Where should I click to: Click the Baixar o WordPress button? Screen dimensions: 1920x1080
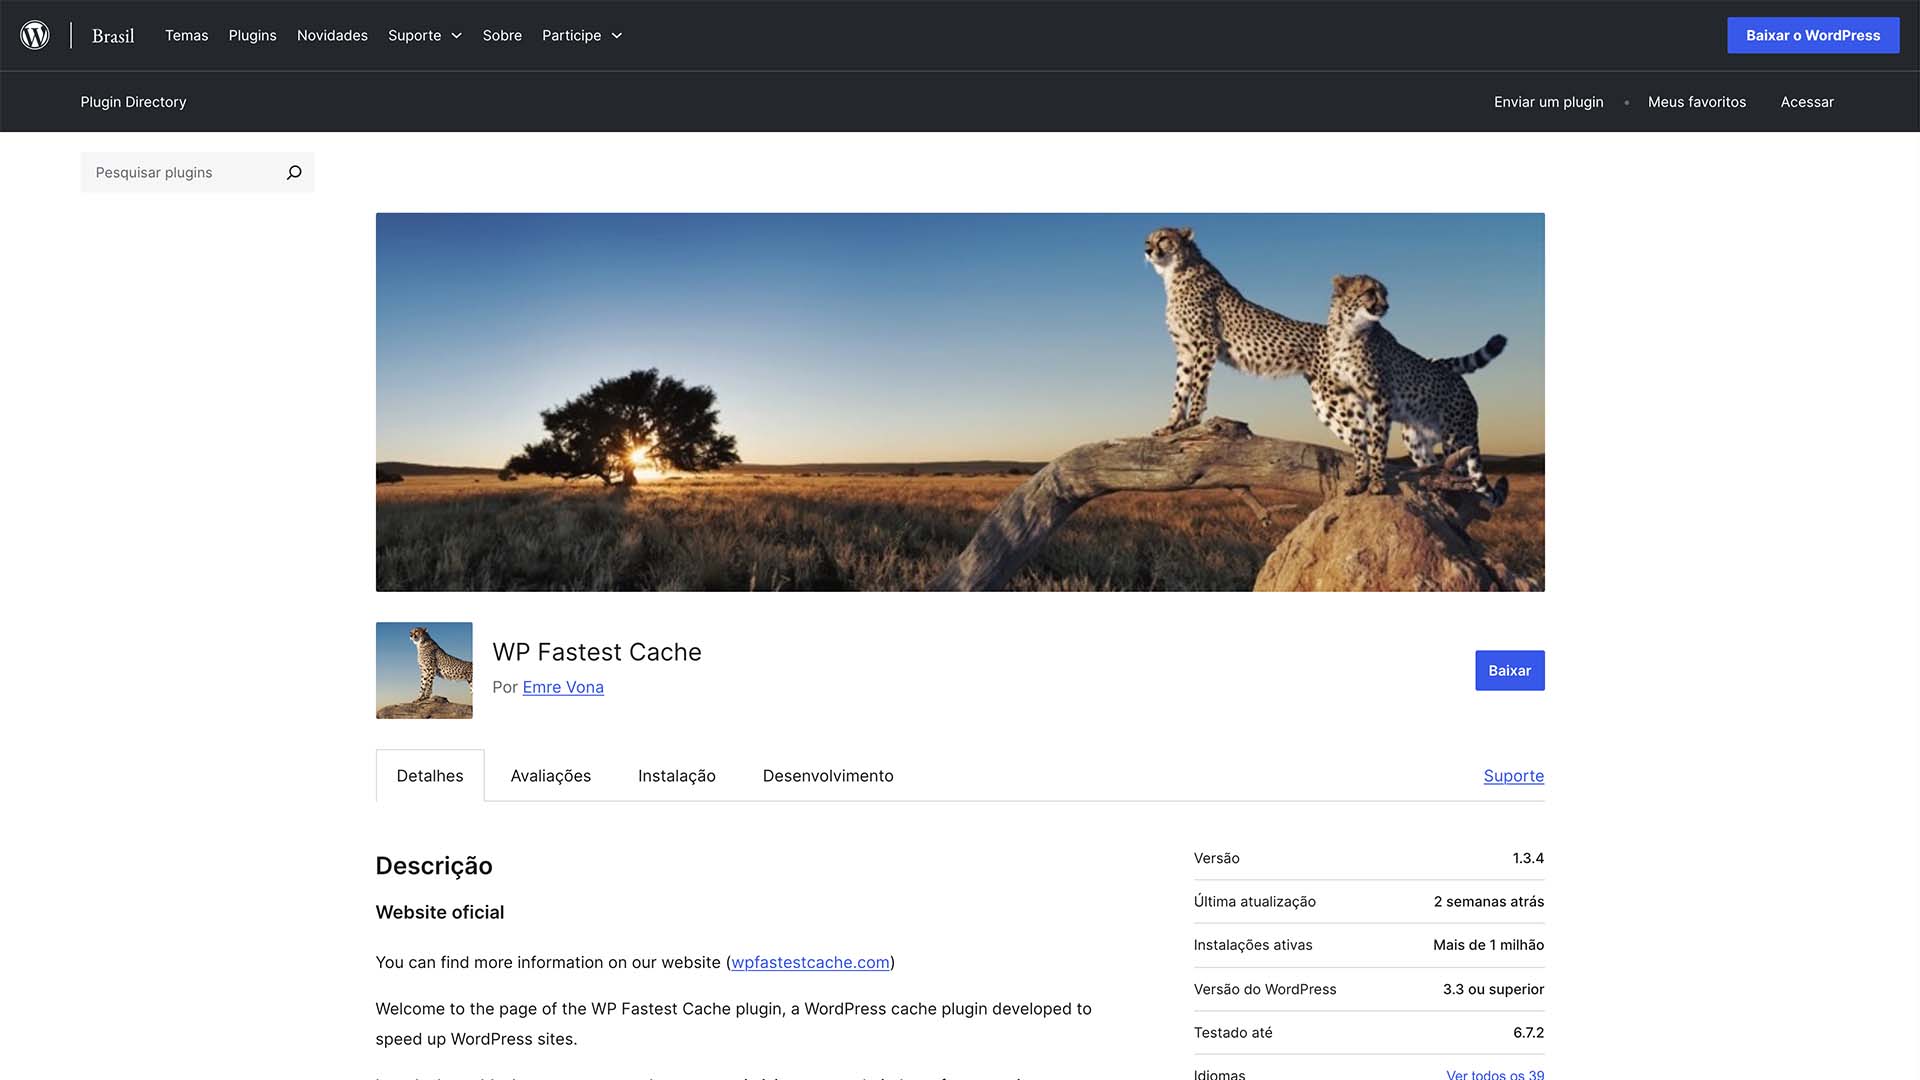coord(1813,35)
